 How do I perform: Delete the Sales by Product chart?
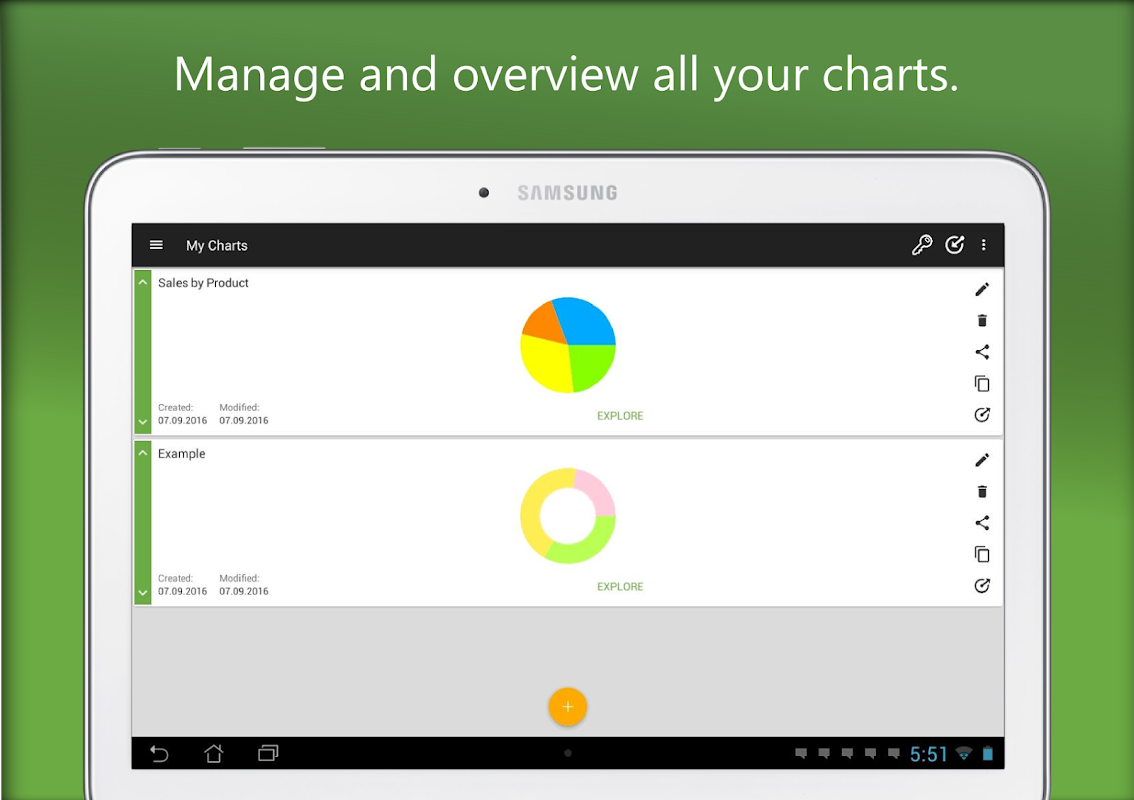(x=982, y=320)
